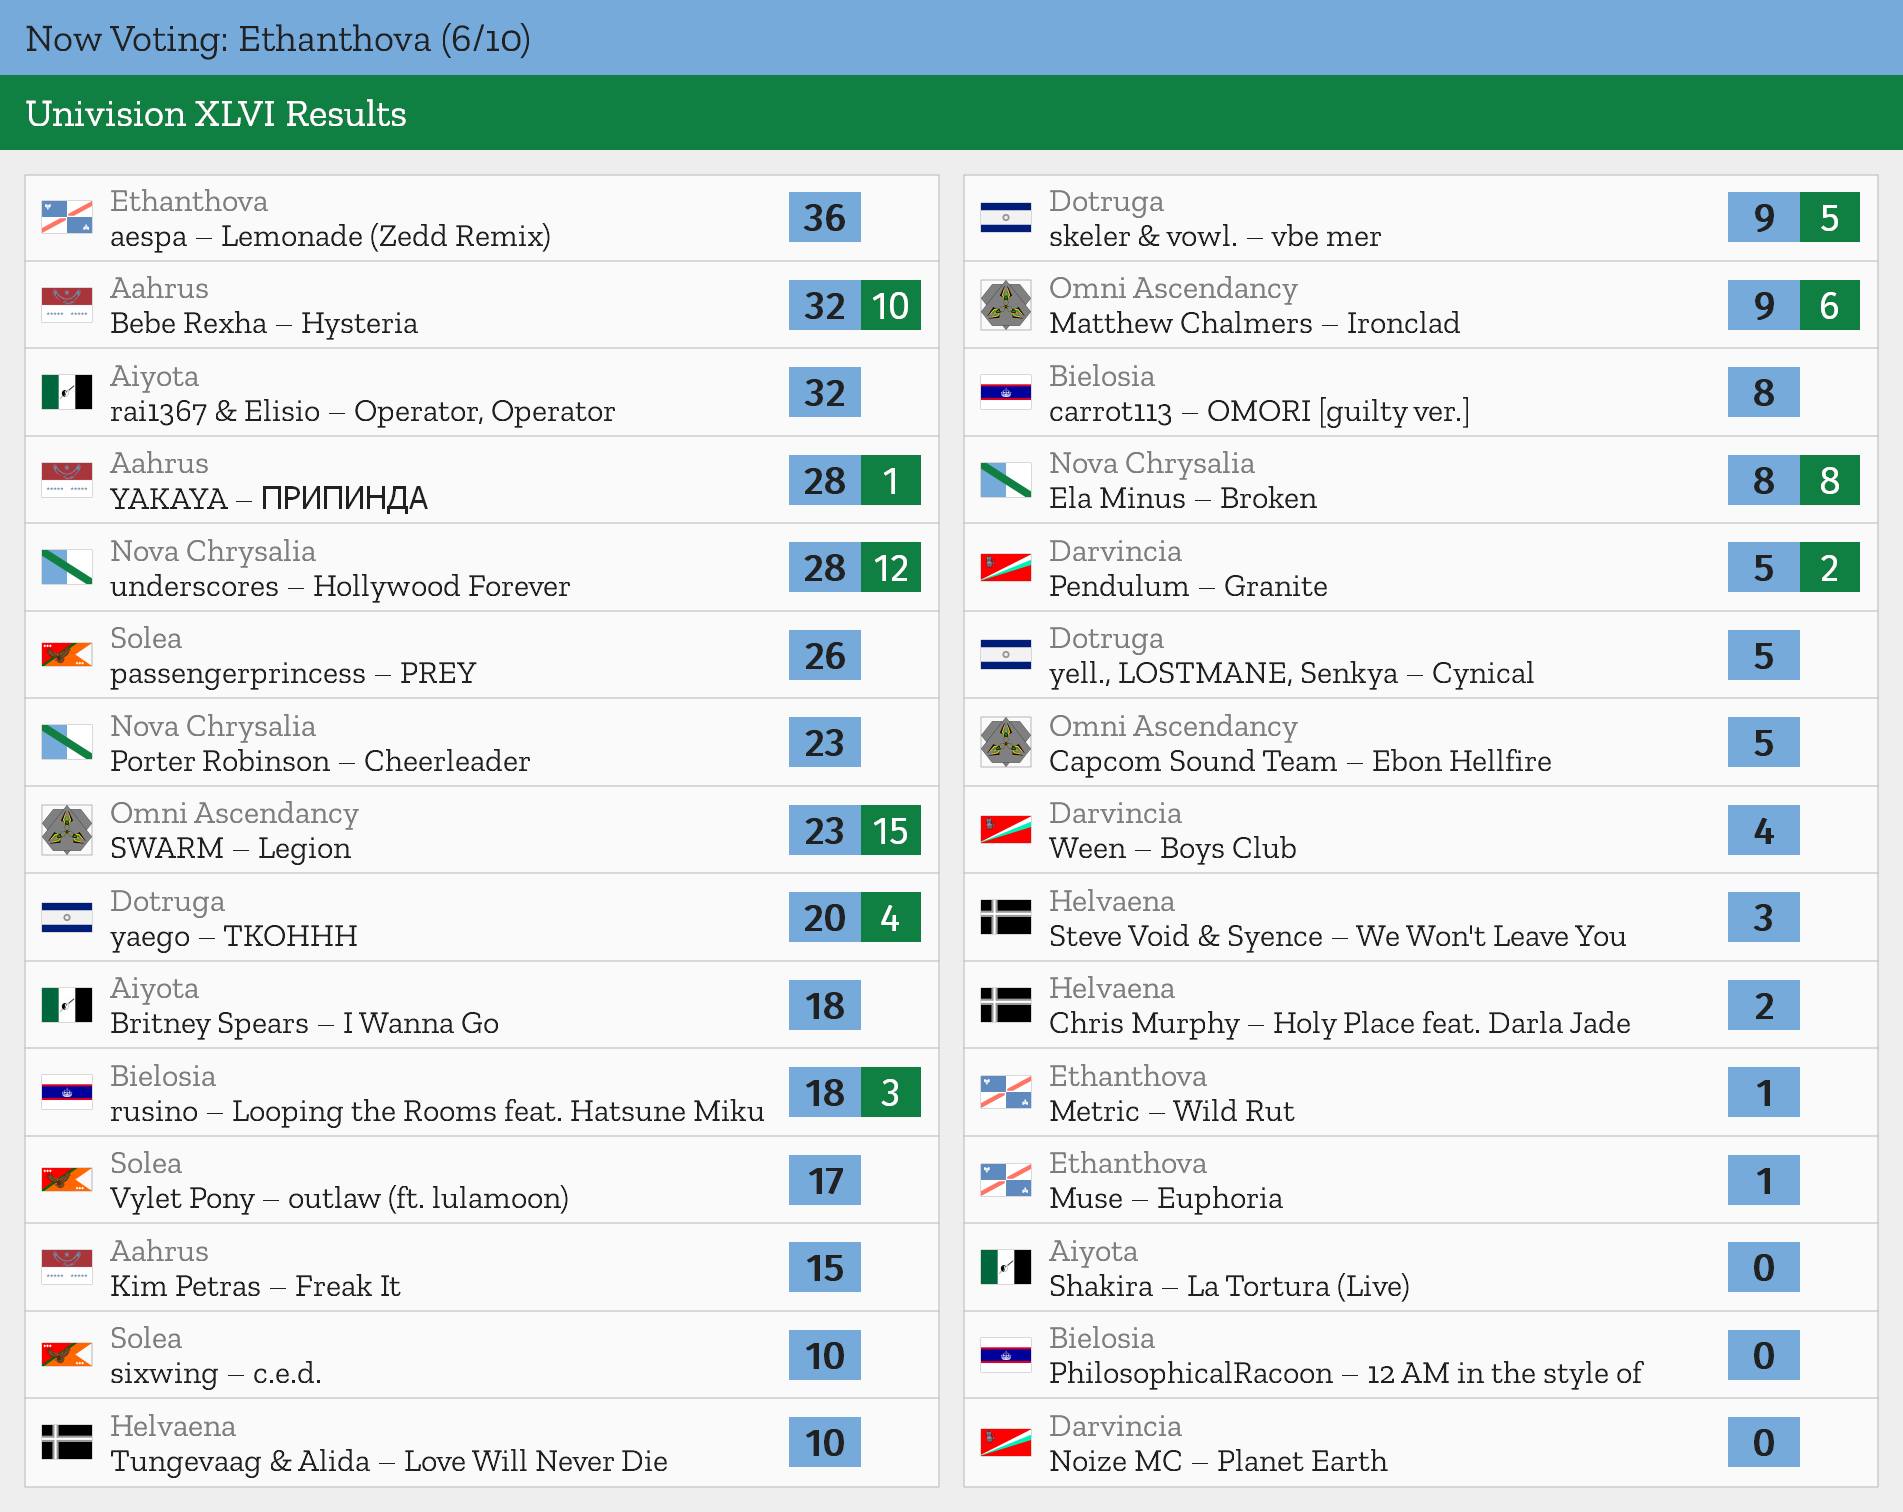Click the green 6 points for Matthew Chalmers – Ironclad
Viewport: 1903px width, 1512px height.
click(1830, 305)
